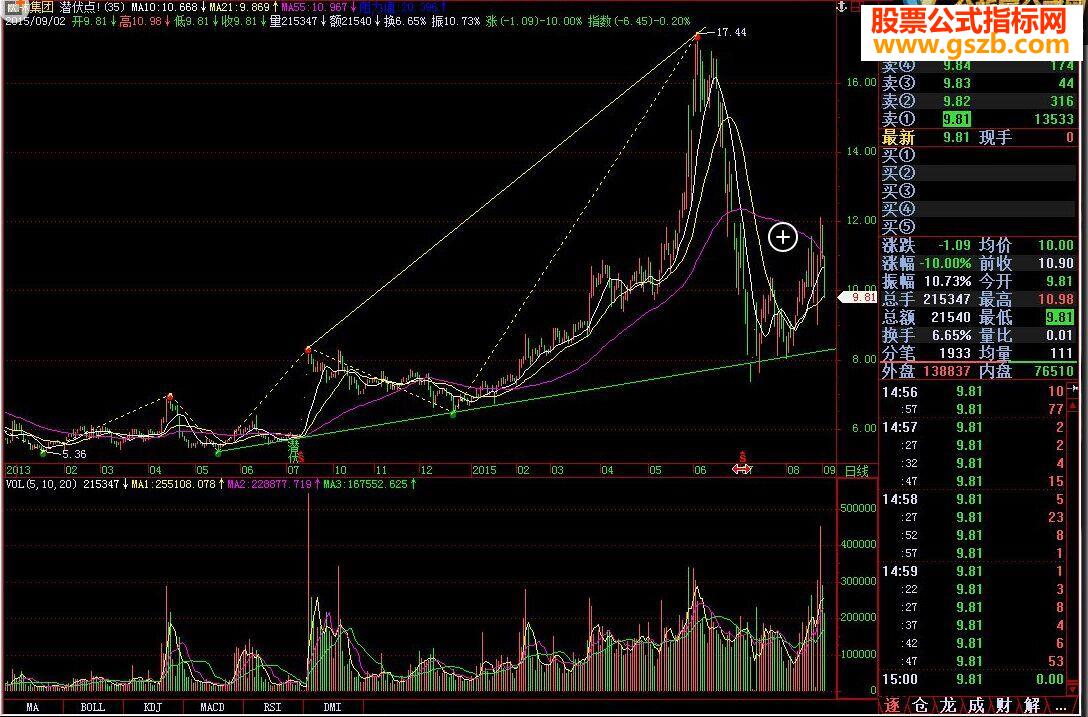Click the MA10:10.668 value

coord(163,8)
